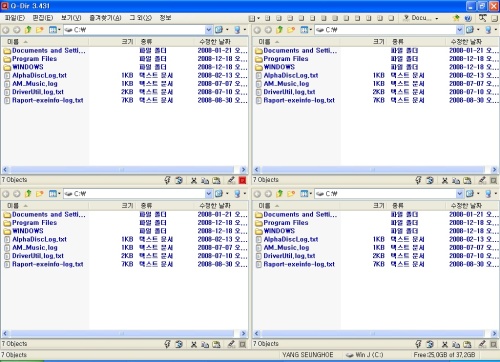500x362 pixels.
Task: Click red square icon in top-left pane status bar
Action: point(242,180)
